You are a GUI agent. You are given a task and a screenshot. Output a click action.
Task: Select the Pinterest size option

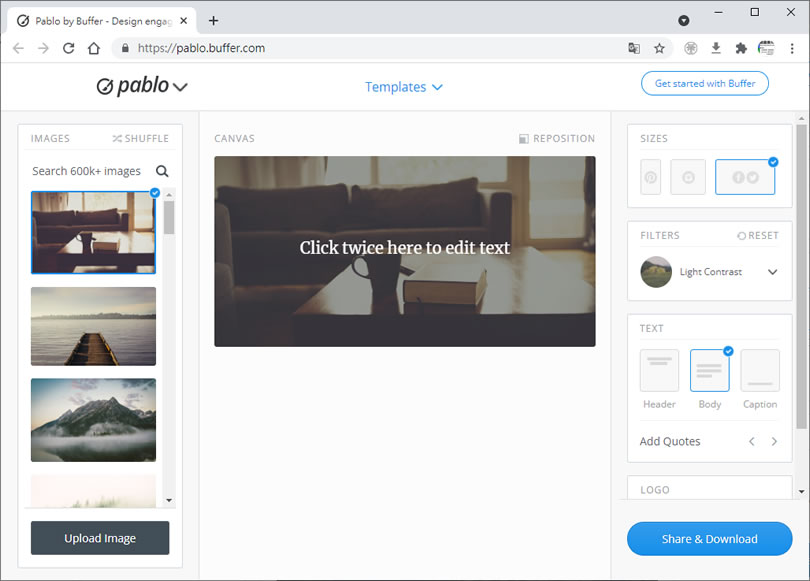click(x=650, y=177)
